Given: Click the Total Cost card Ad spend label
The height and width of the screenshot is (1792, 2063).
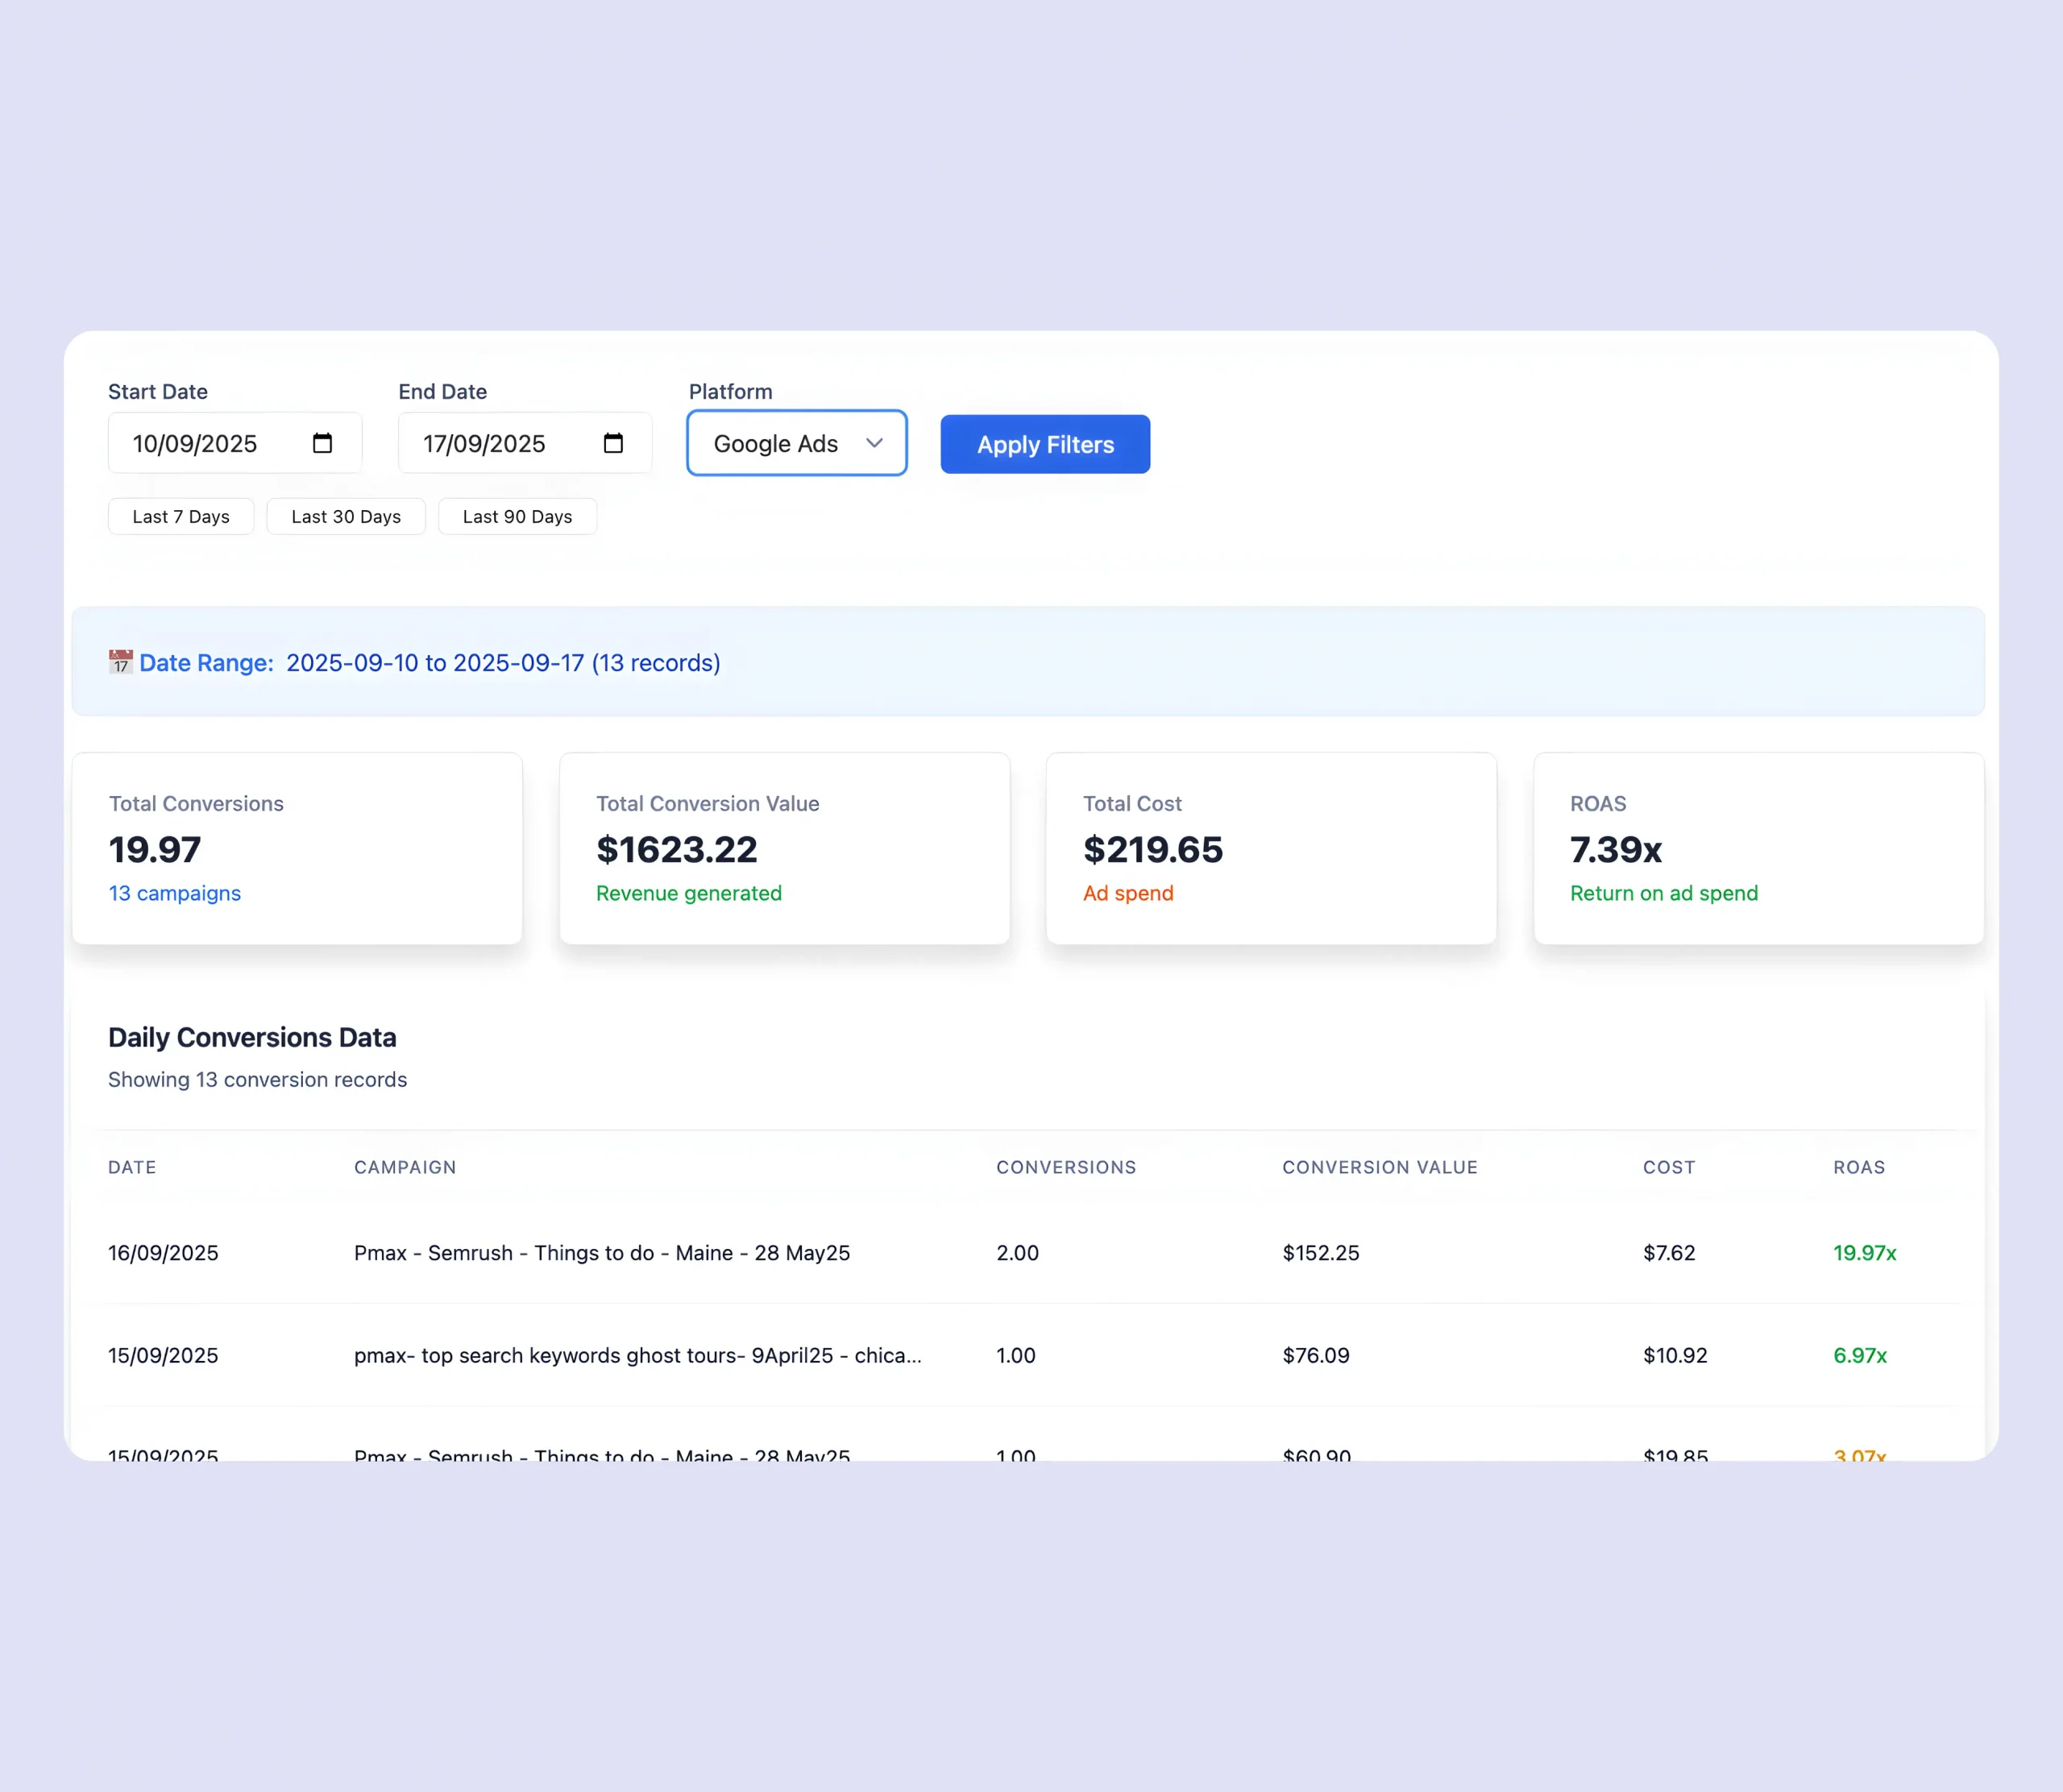Looking at the screenshot, I should (x=1127, y=893).
